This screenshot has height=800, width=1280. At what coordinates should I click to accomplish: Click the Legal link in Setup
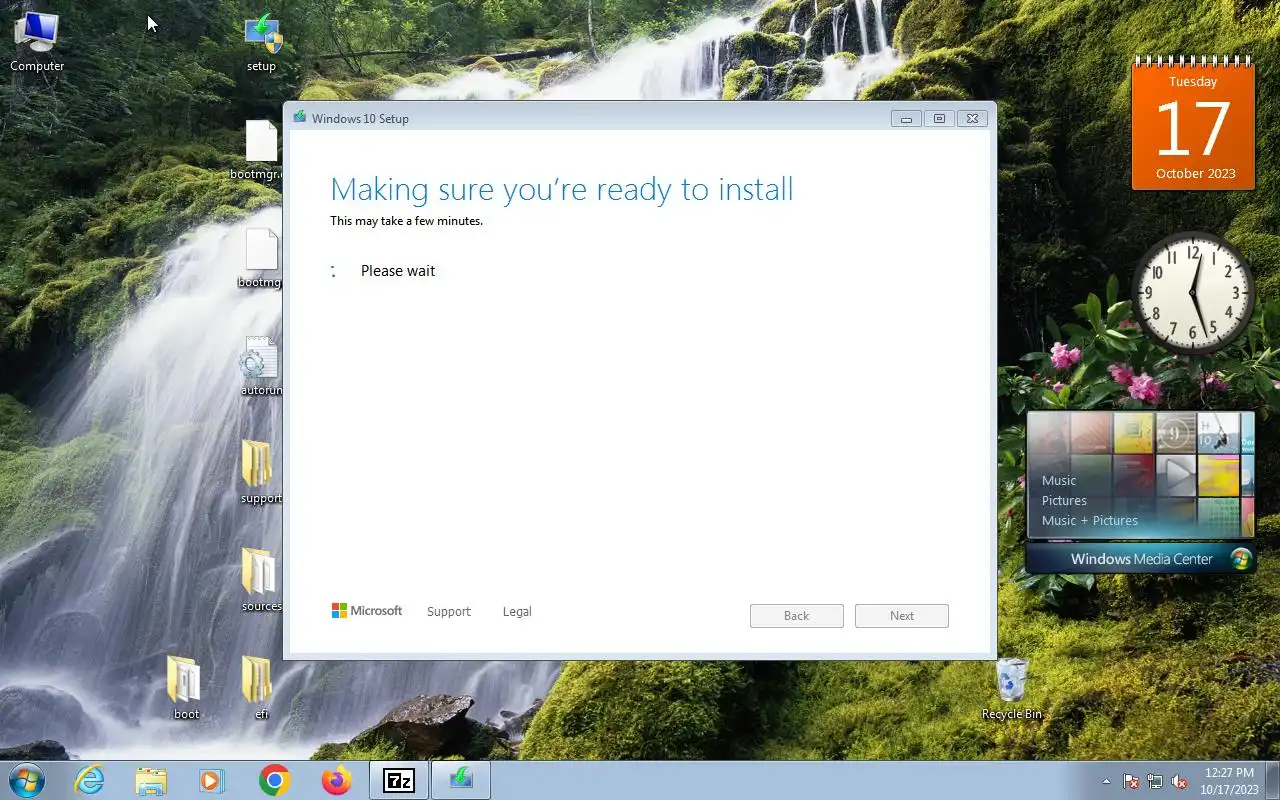coord(517,611)
